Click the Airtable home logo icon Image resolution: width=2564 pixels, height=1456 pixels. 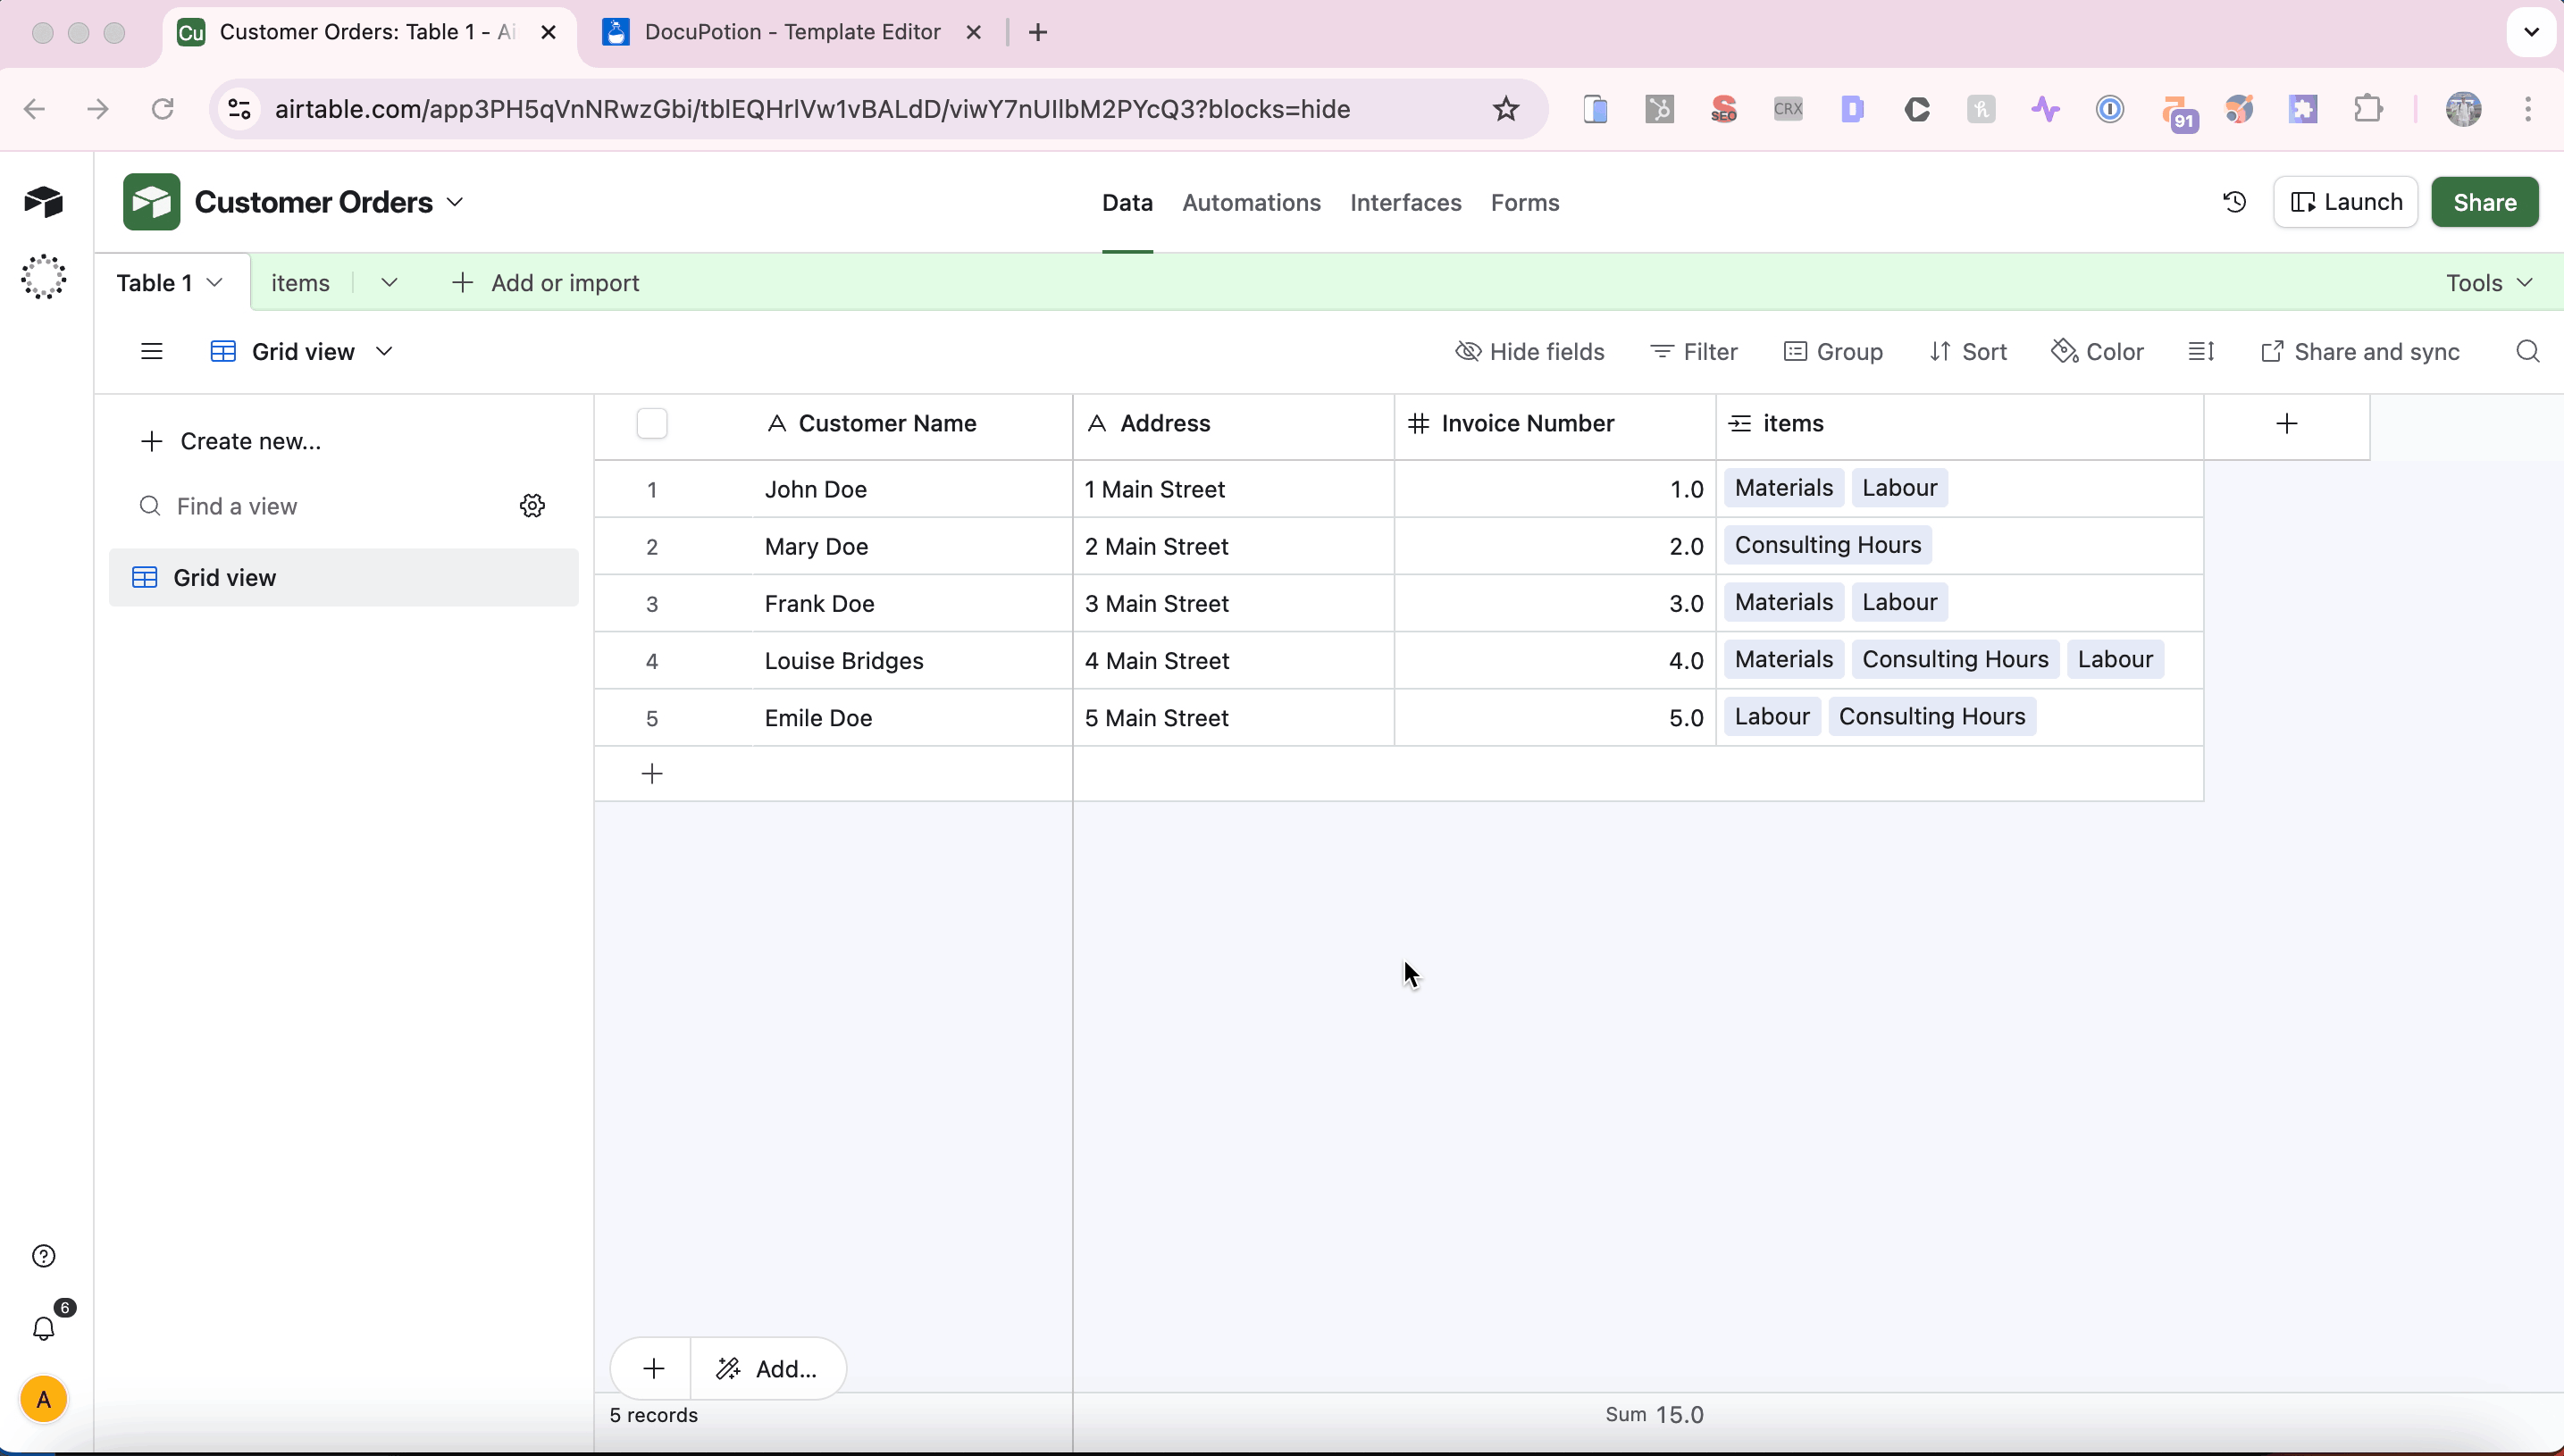44,202
